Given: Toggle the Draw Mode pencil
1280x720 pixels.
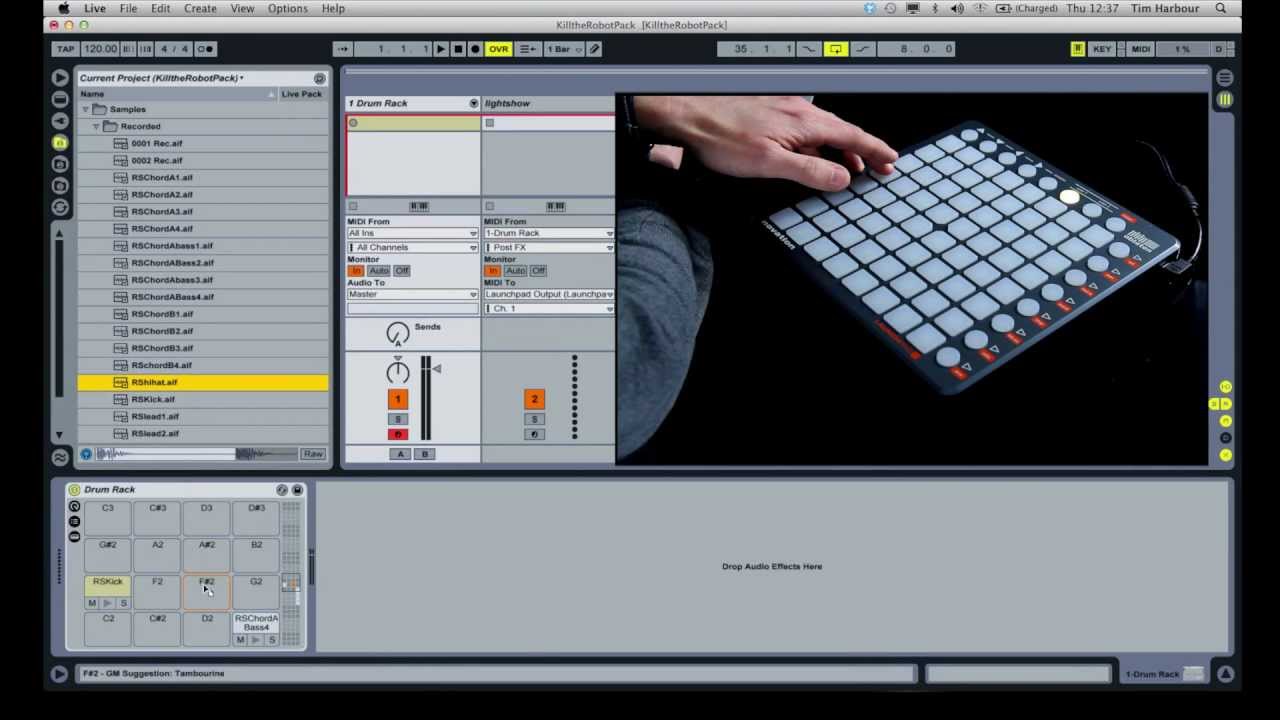Looking at the screenshot, I should [x=594, y=49].
